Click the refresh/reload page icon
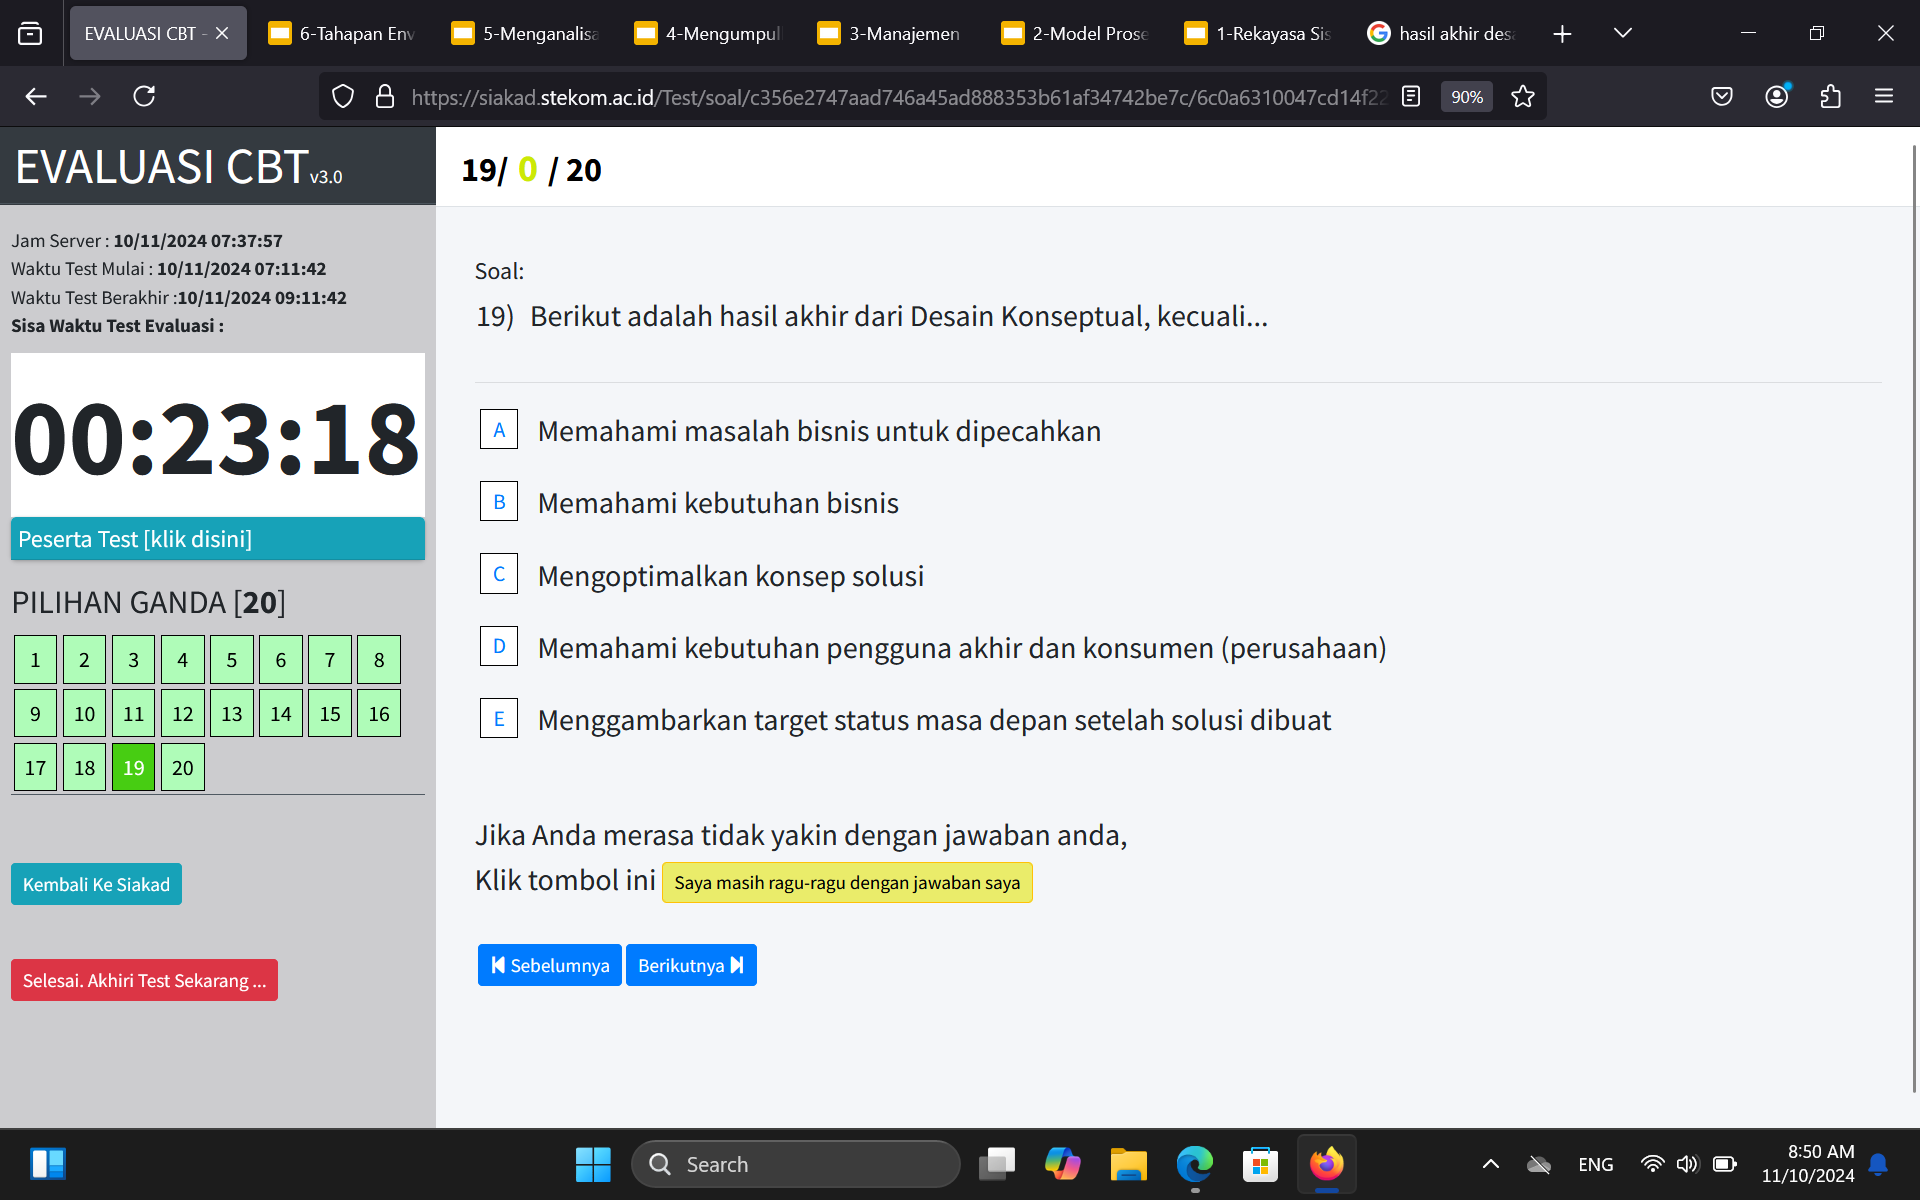The height and width of the screenshot is (1200, 1920). pos(142,97)
